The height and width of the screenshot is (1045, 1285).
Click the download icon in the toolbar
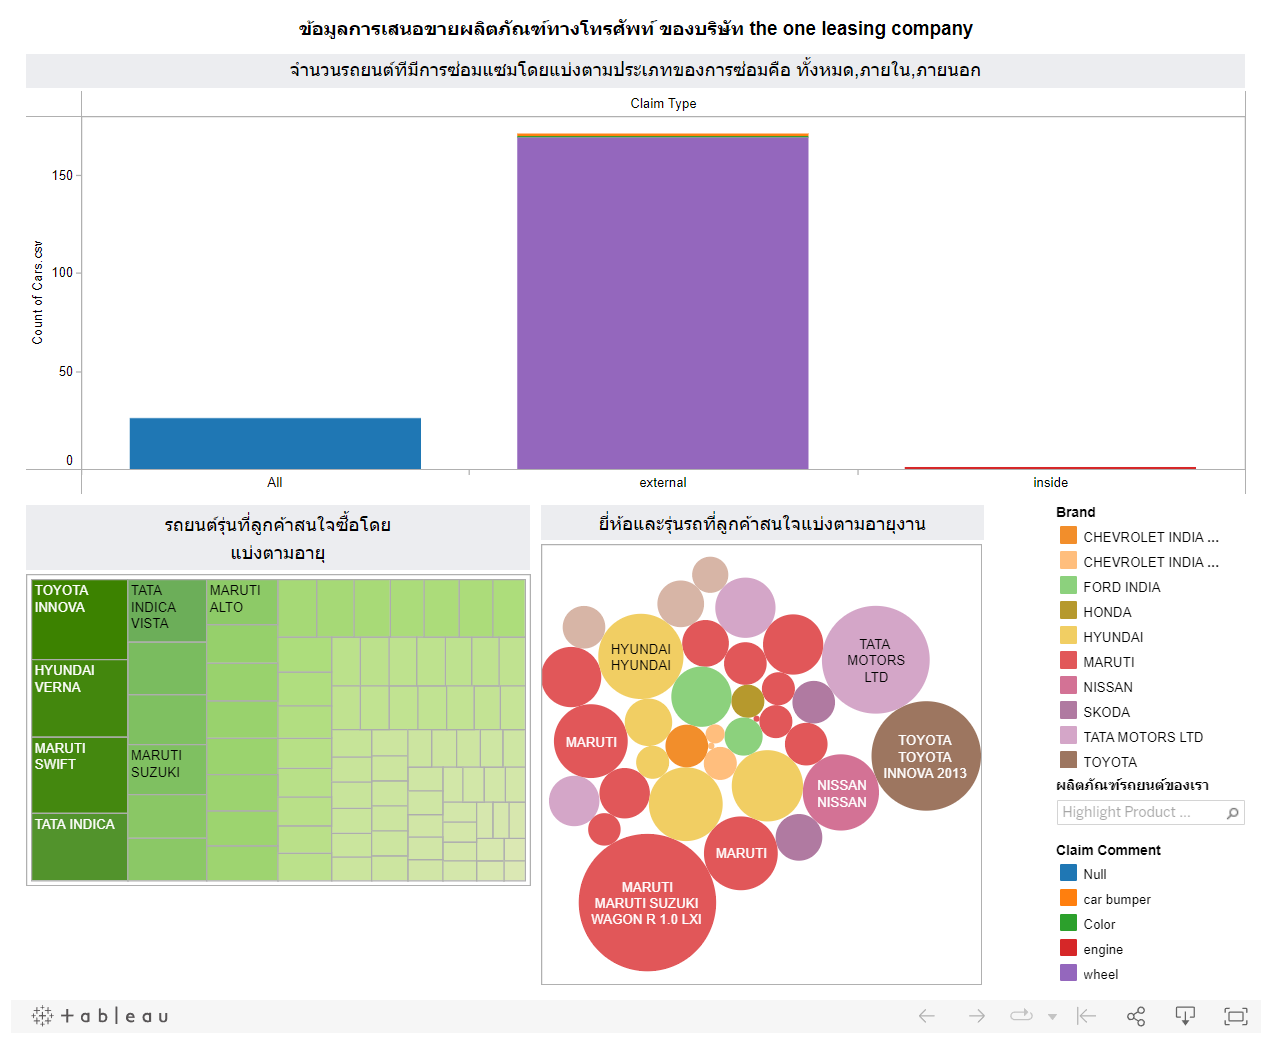(1185, 1016)
